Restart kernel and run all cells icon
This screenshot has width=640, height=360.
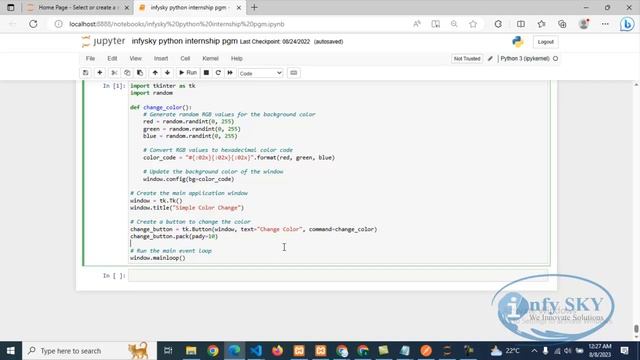click(x=230, y=73)
